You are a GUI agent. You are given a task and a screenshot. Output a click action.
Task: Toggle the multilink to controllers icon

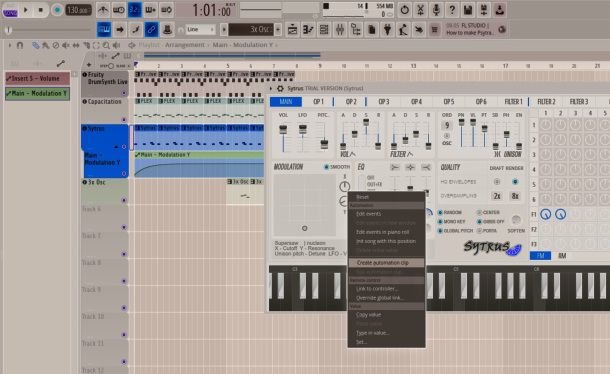(151, 29)
